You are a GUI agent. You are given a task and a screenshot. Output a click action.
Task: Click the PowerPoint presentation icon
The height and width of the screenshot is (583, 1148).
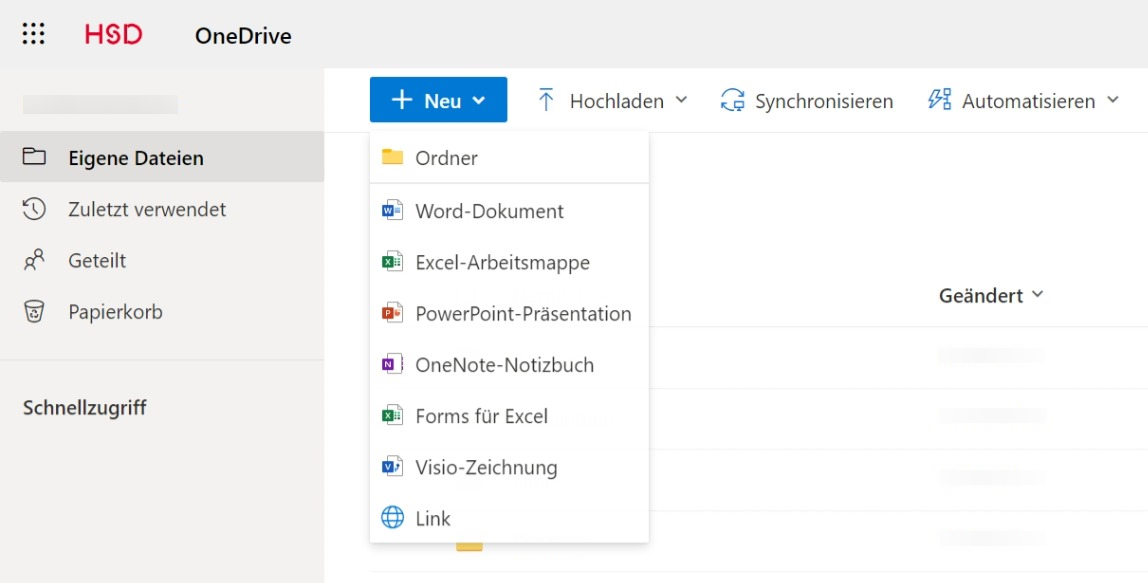392,313
